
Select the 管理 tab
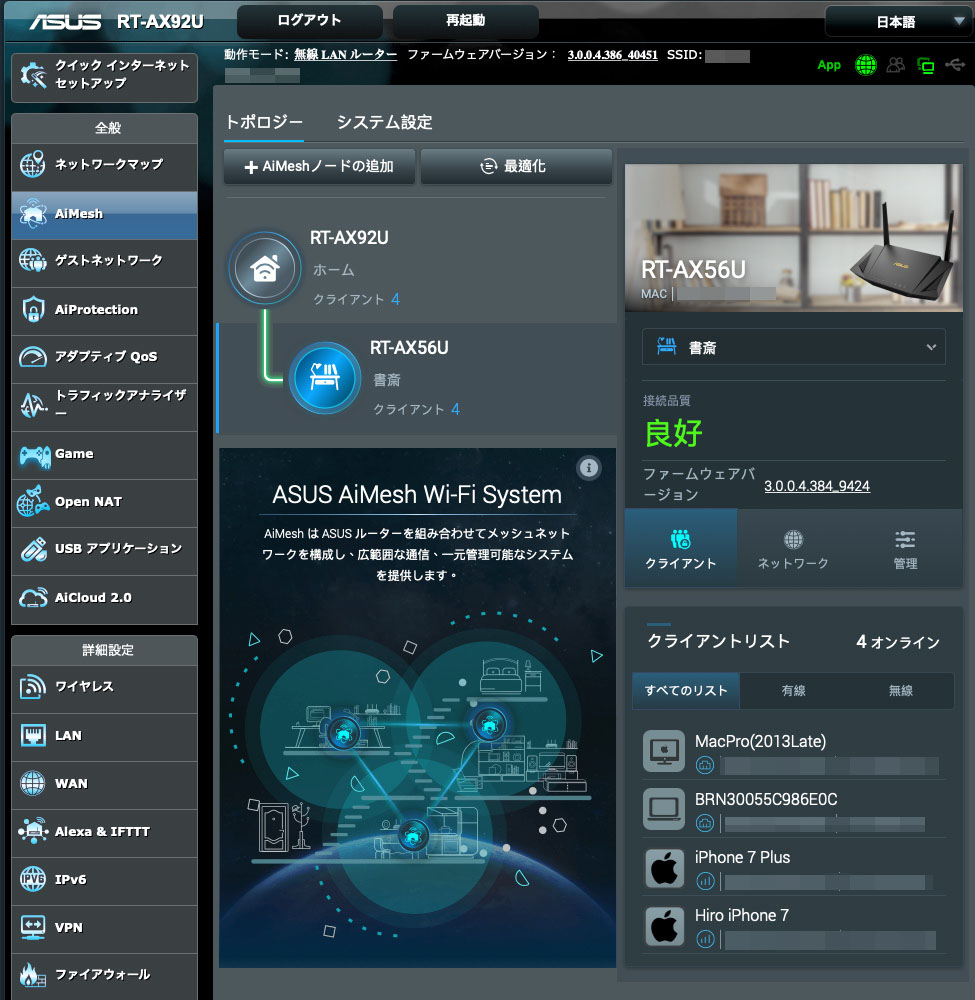point(905,548)
